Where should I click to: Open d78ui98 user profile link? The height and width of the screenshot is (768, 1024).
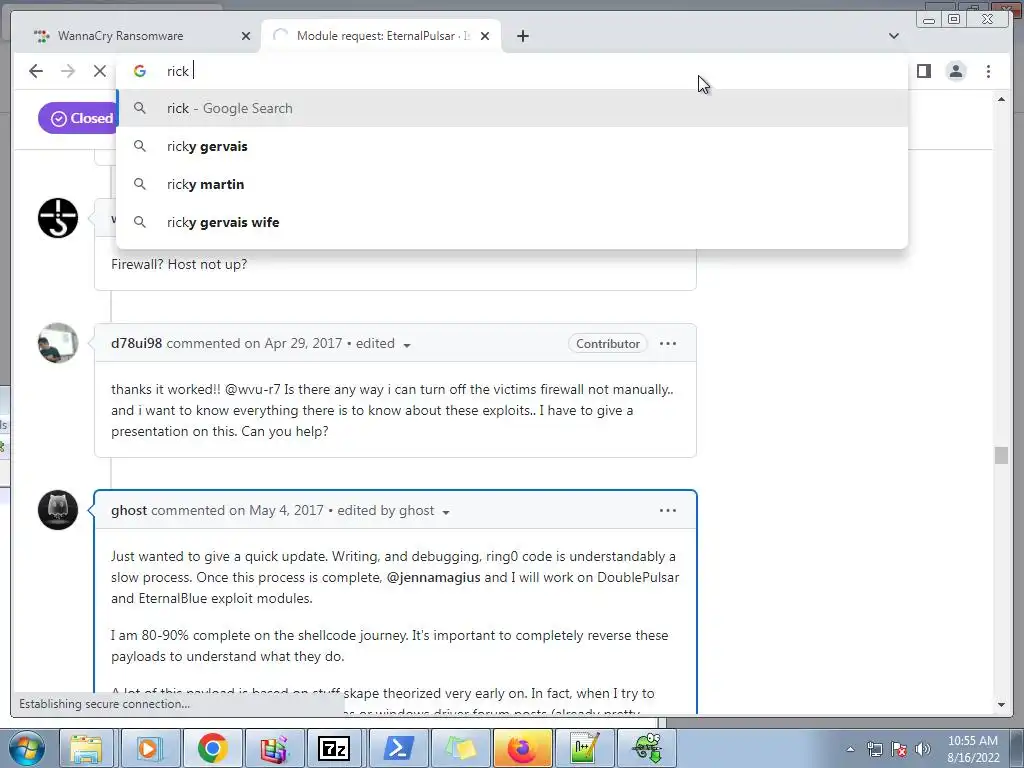click(136, 344)
